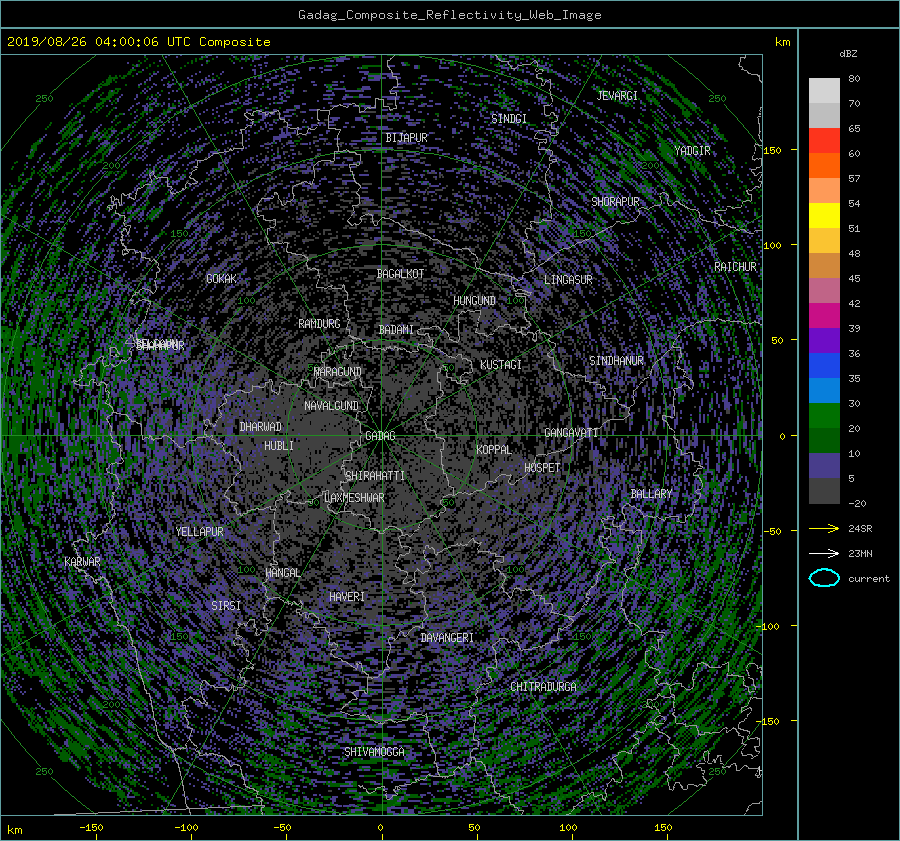Click the RAICHUR city label
900x841 pixels.
735,267
